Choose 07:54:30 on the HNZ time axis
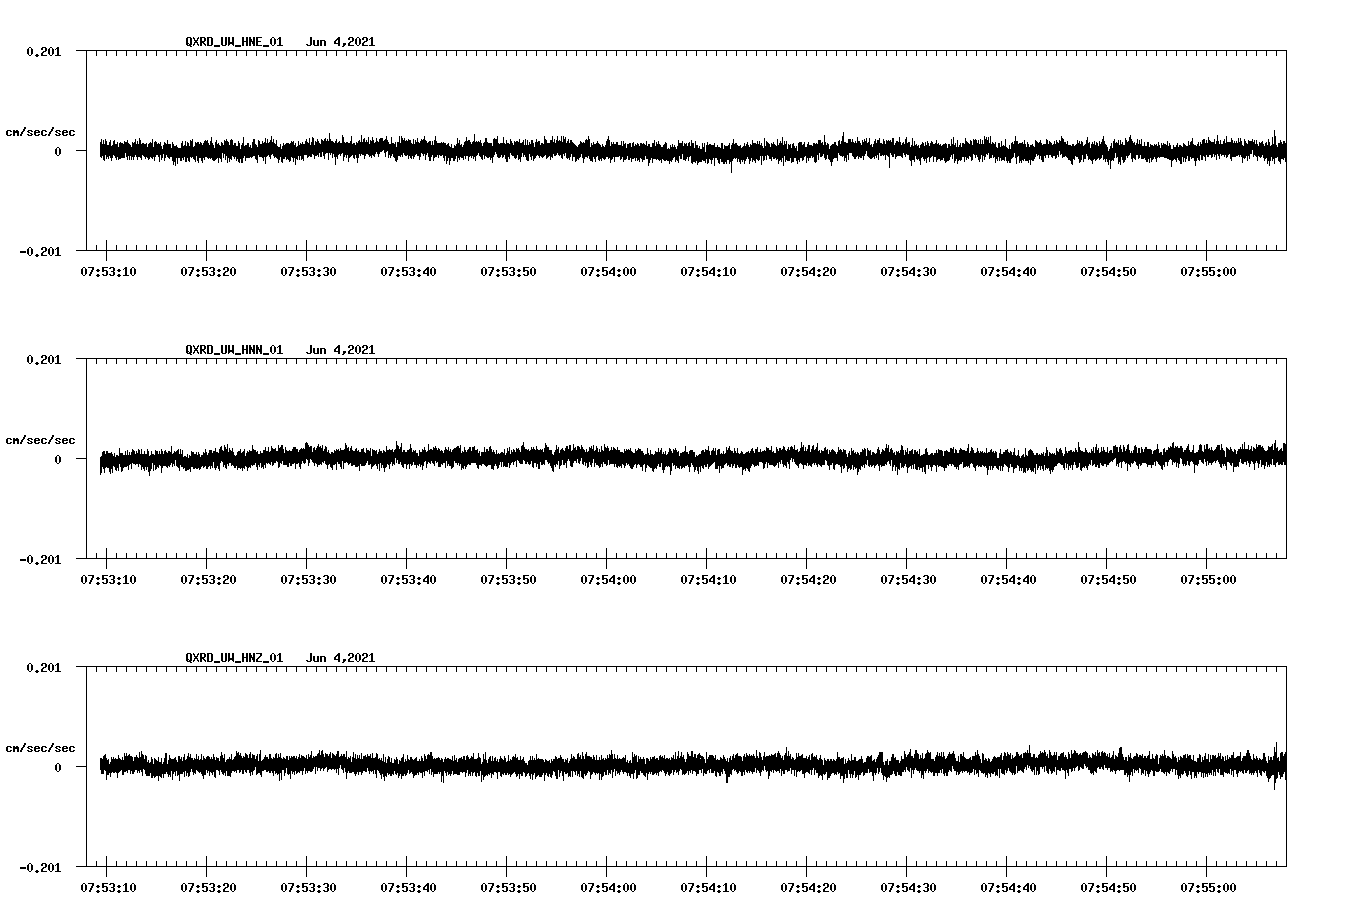1358x924 pixels. [x=908, y=887]
